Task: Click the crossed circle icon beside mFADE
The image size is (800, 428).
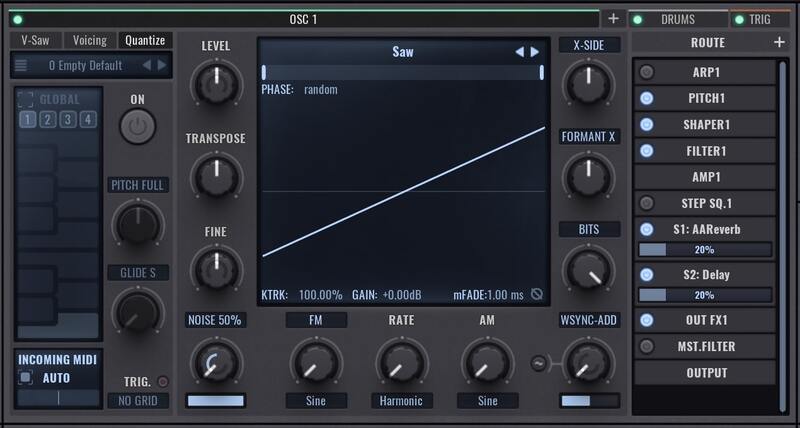Action: pos(537,294)
